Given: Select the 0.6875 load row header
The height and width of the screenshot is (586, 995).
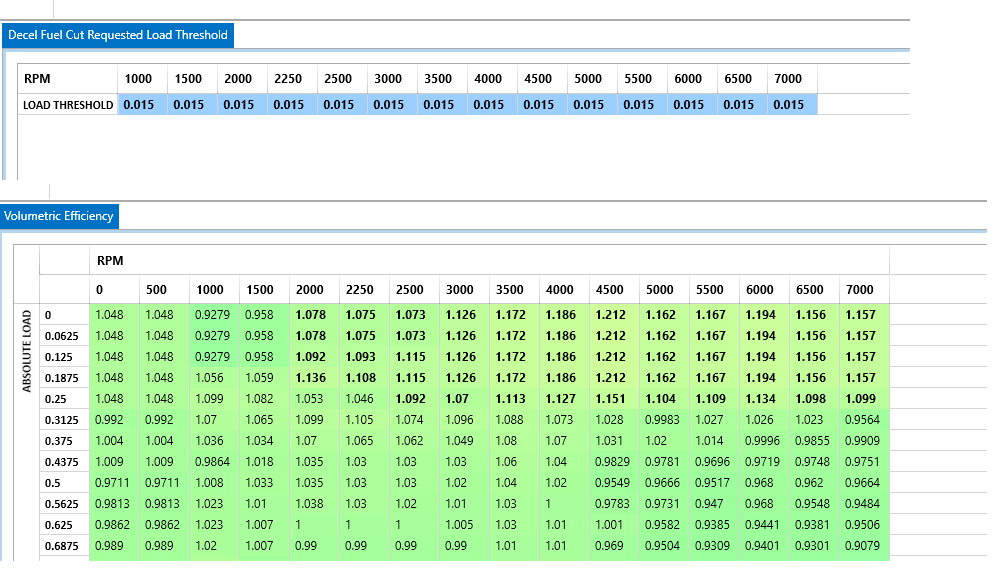Looking at the screenshot, I should (64, 546).
